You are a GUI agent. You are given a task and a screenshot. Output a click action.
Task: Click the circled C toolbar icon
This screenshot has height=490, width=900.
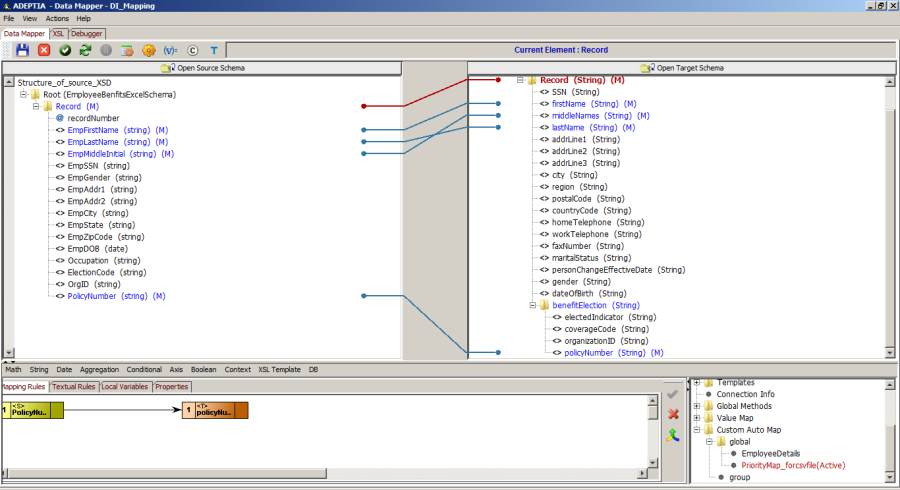[192, 50]
